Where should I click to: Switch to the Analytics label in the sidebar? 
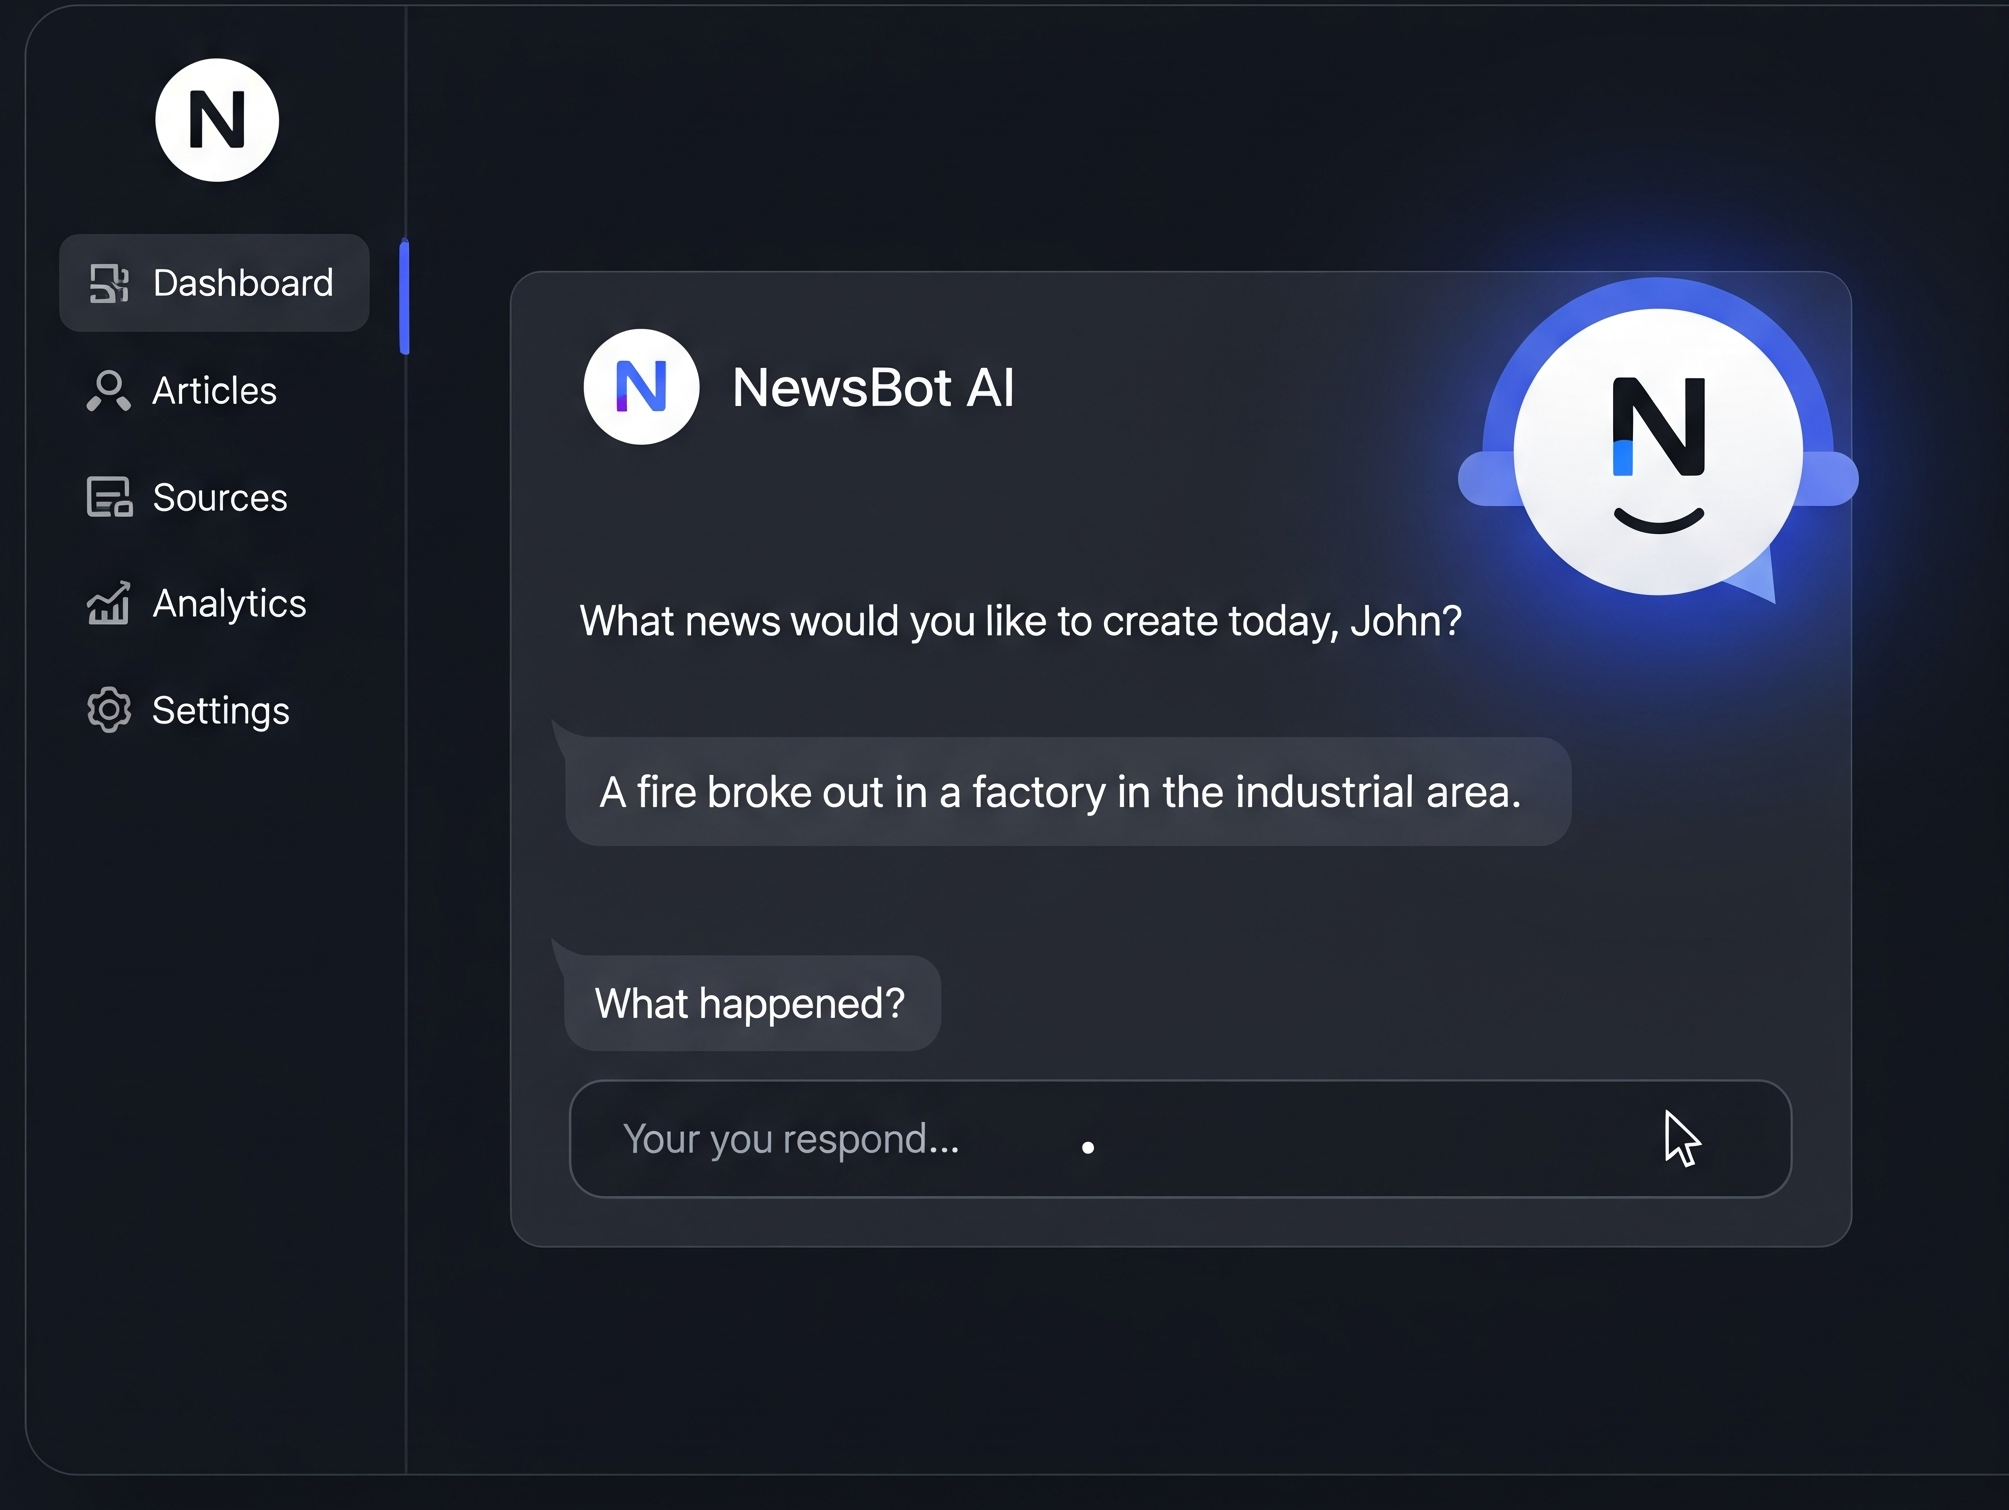pyautogui.click(x=229, y=604)
